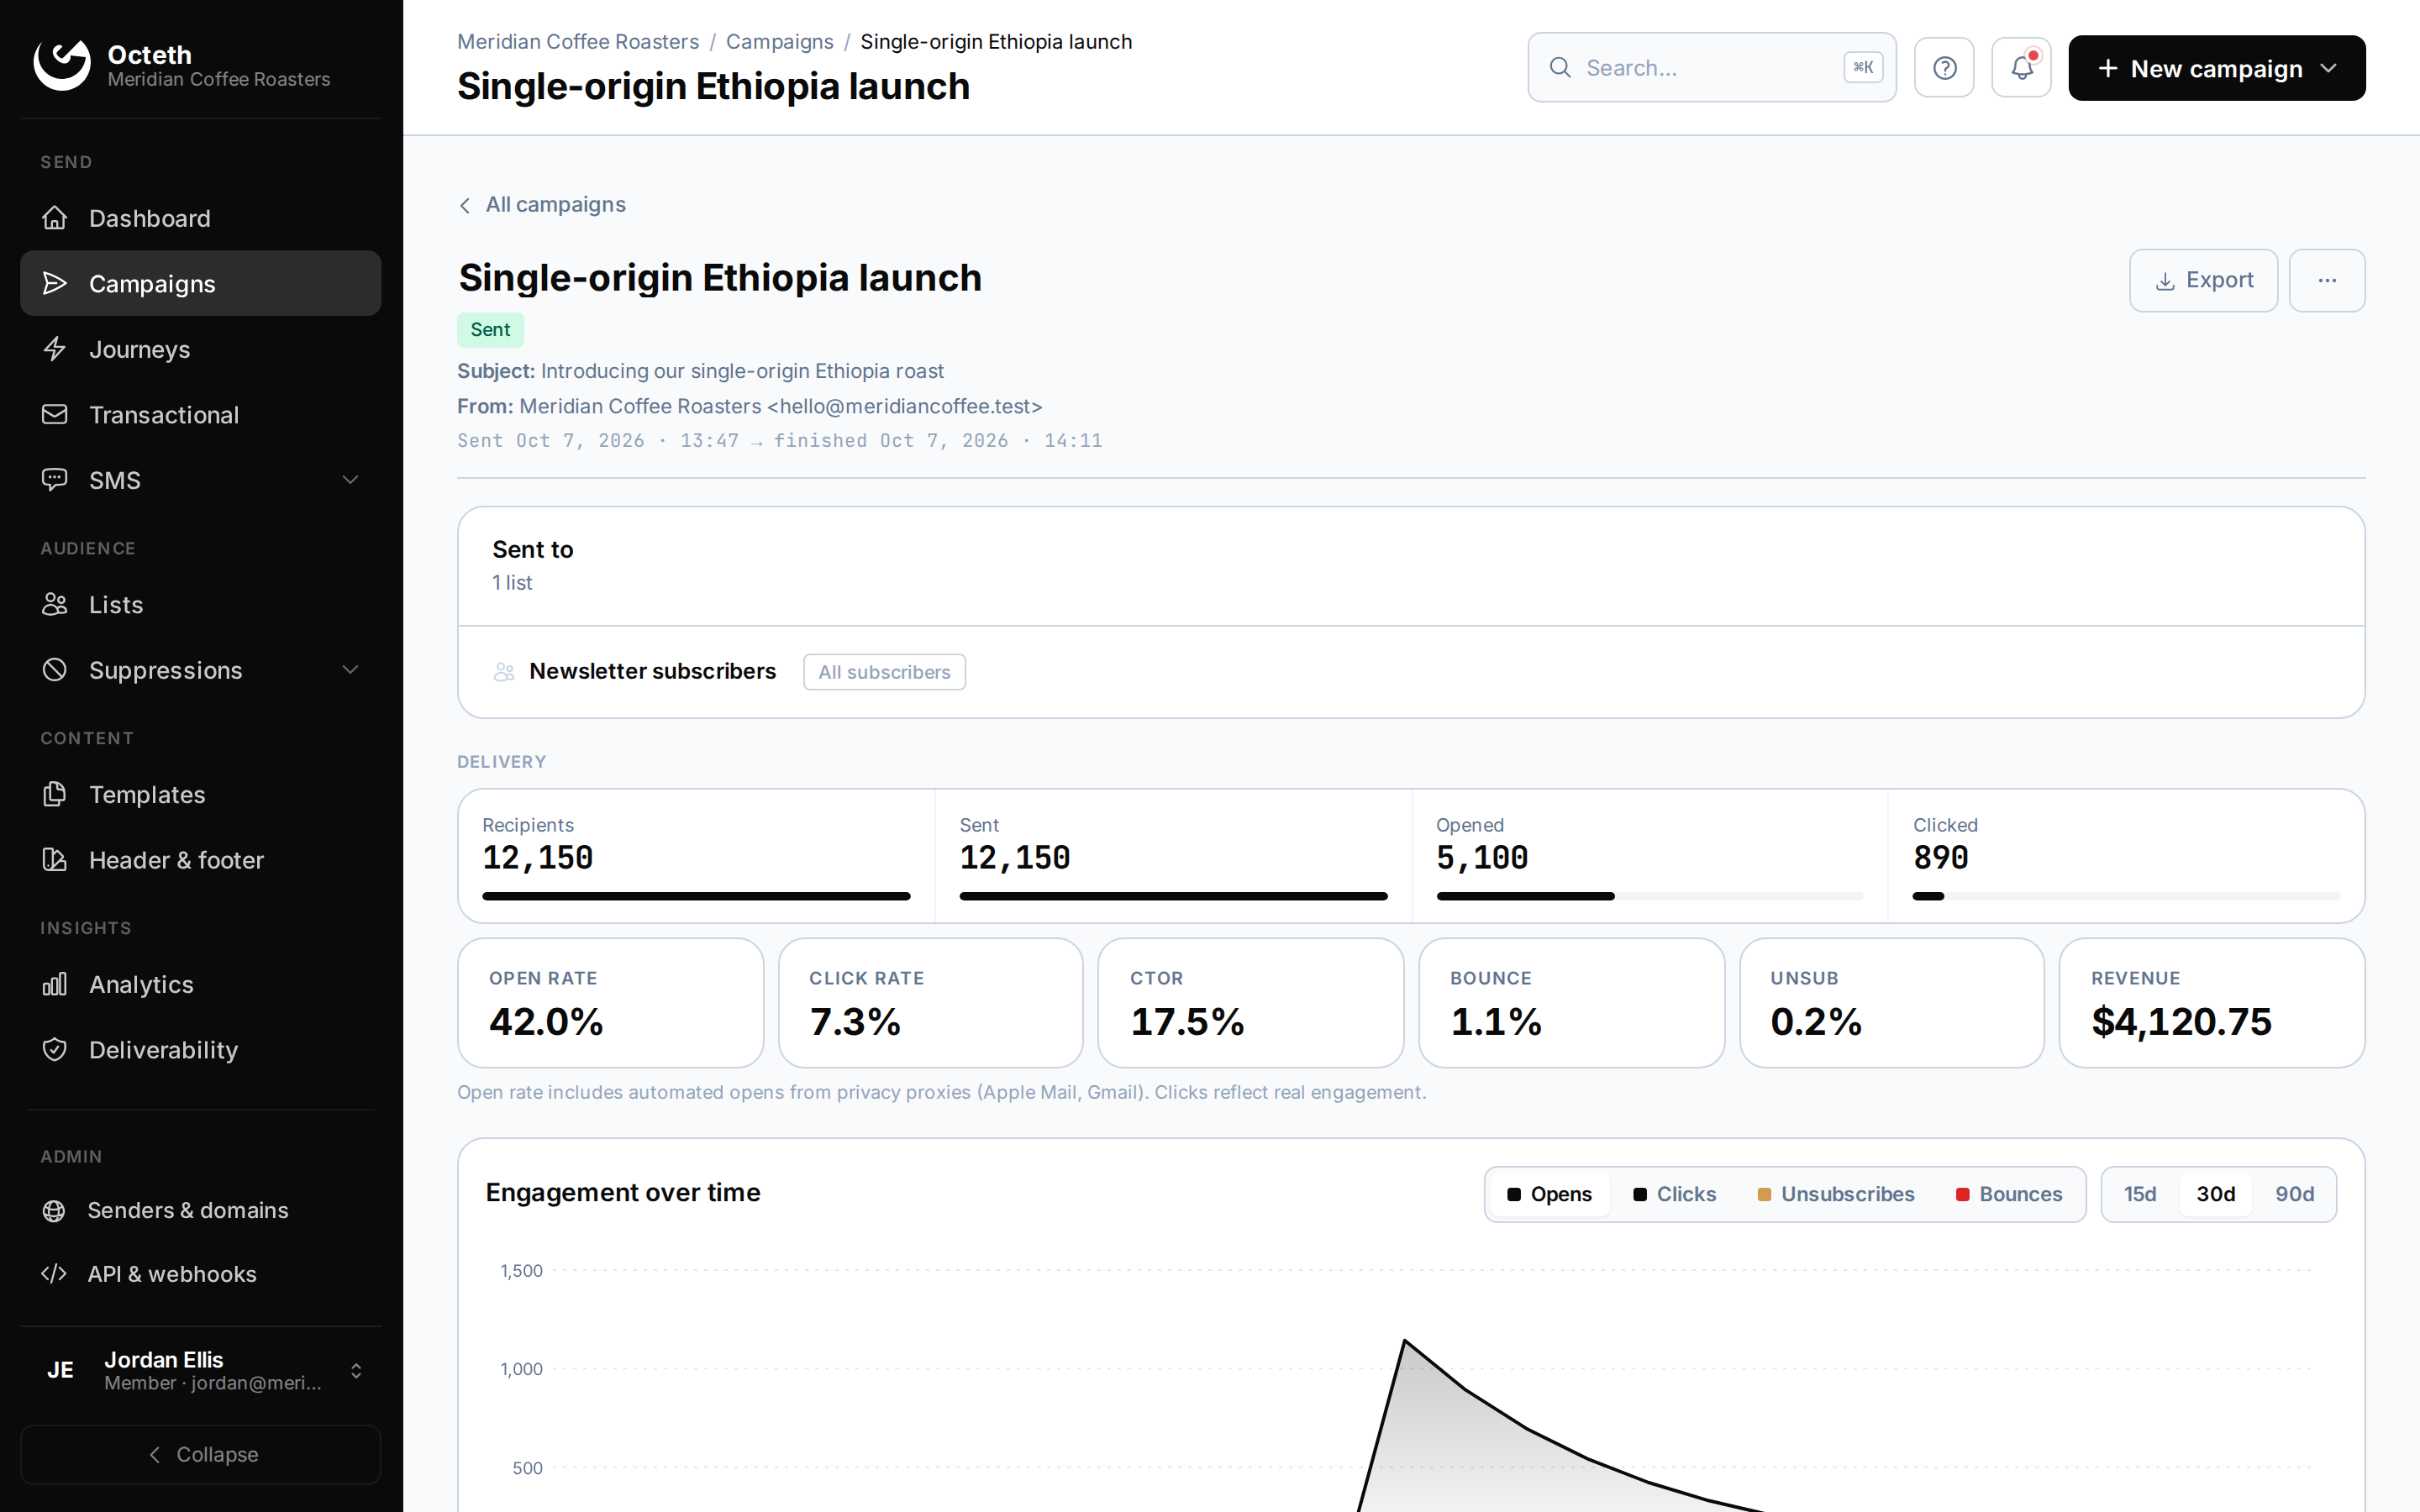Open notifications bell icon
The width and height of the screenshot is (2420, 1512).
click(x=2021, y=68)
